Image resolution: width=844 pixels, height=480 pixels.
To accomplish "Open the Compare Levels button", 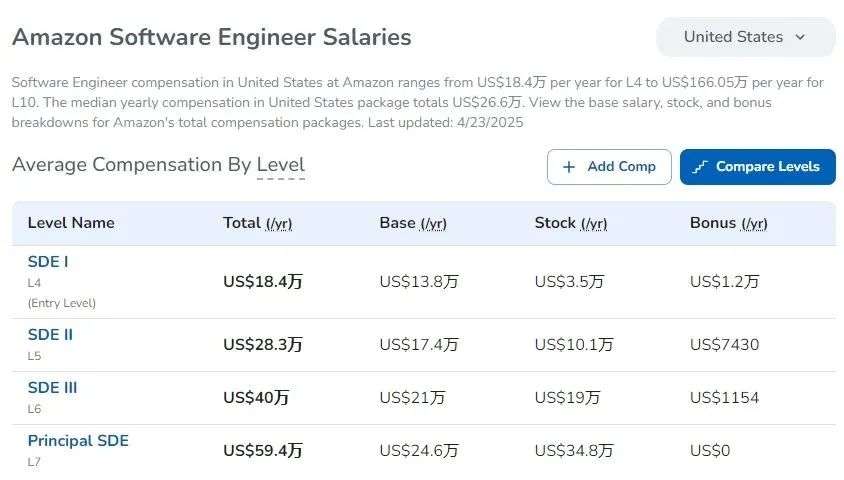I will 757,167.
